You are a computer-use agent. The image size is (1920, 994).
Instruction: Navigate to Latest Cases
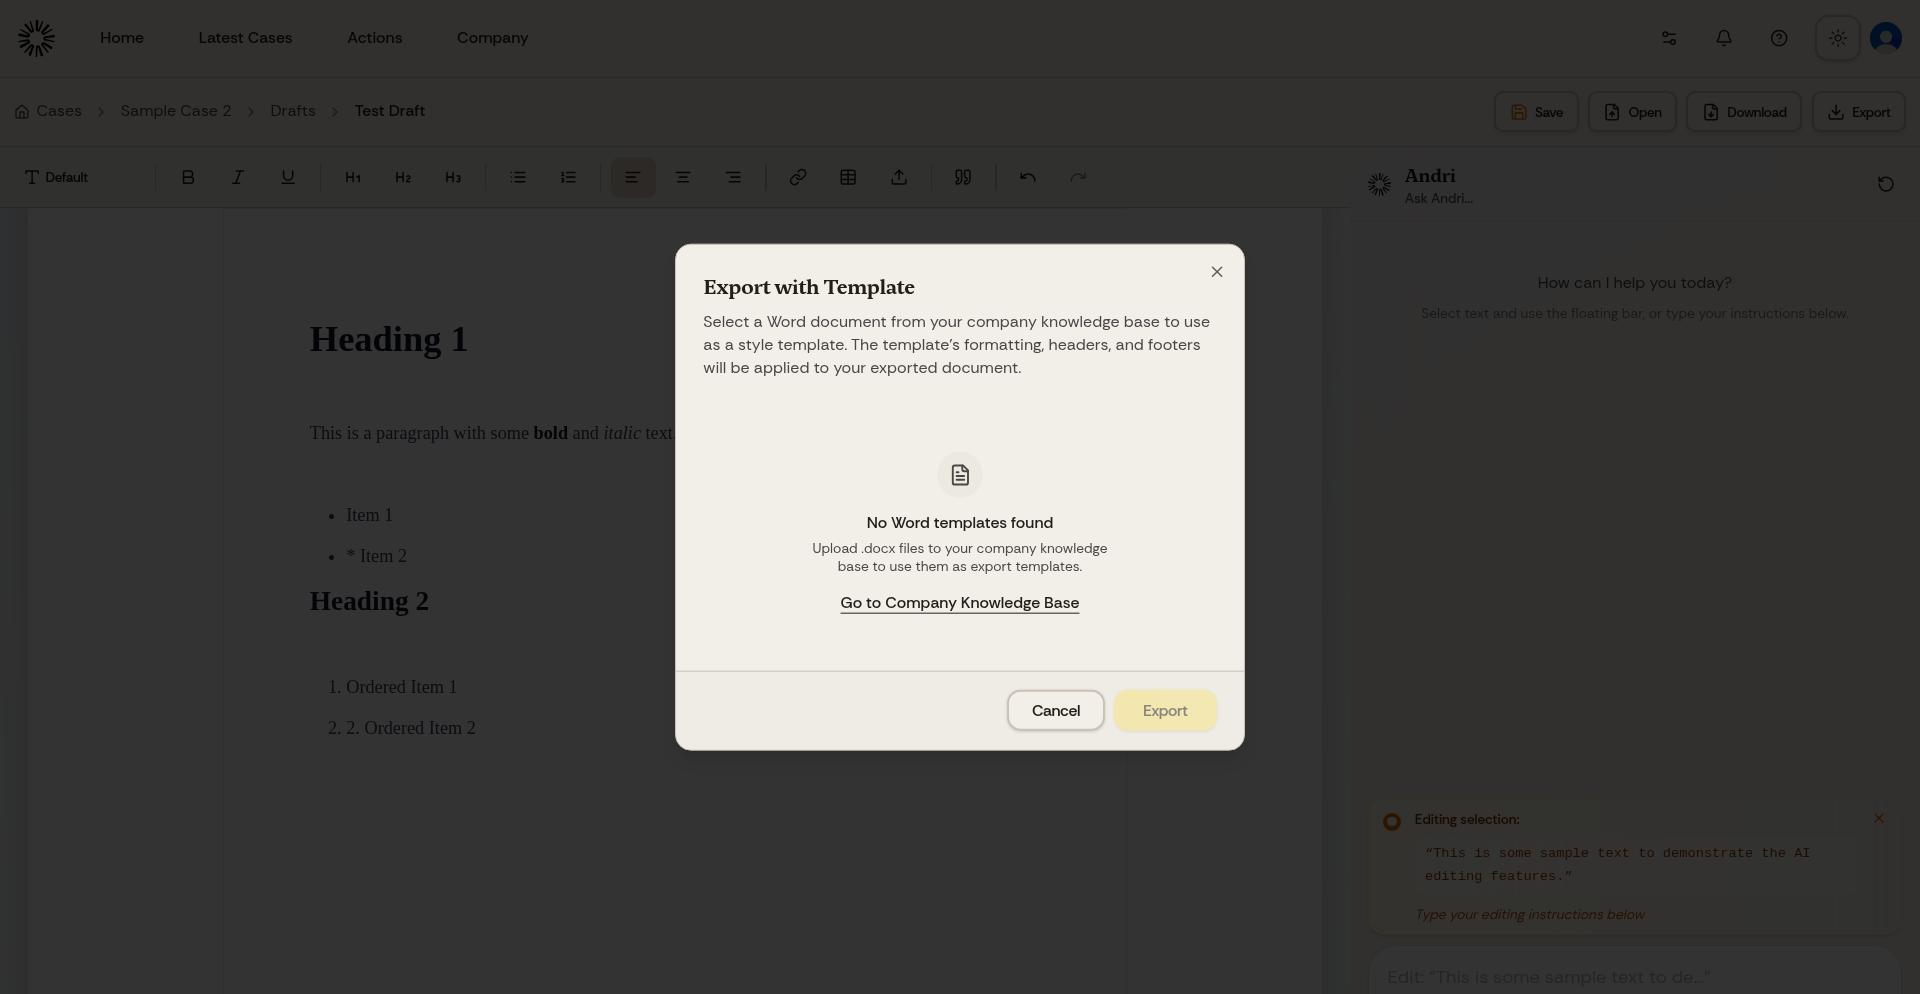pyautogui.click(x=245, y=38)
